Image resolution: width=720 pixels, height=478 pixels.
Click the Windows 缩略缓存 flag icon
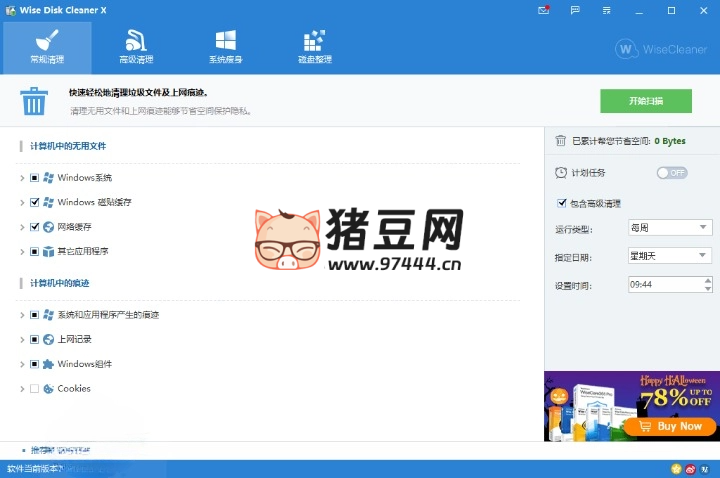48,202
